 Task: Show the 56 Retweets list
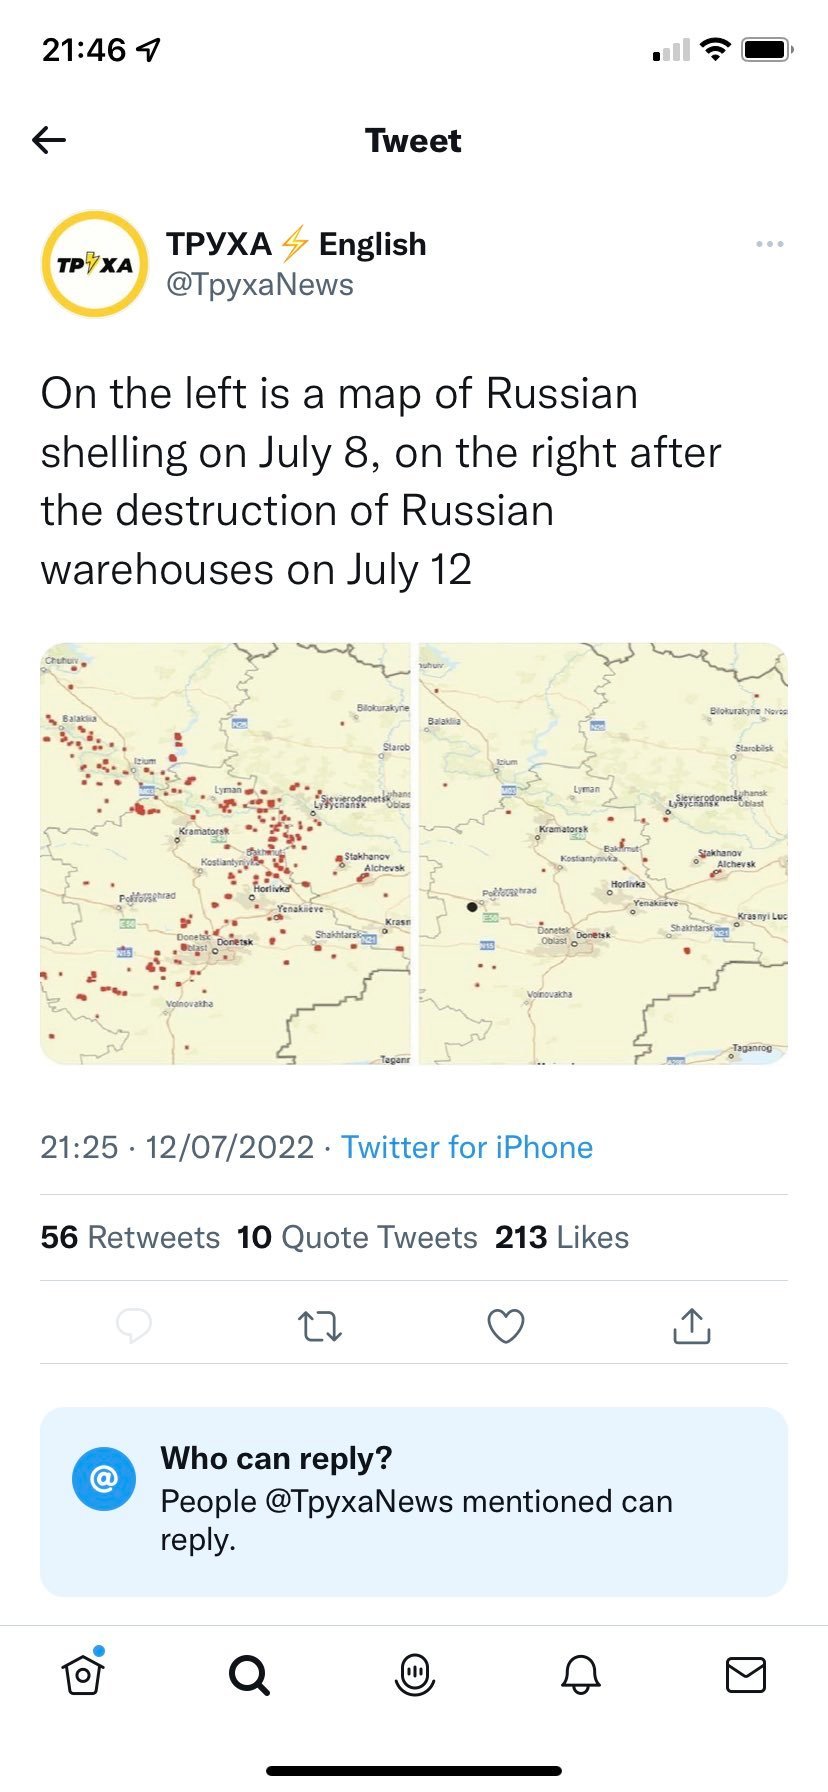point(130,1237)
